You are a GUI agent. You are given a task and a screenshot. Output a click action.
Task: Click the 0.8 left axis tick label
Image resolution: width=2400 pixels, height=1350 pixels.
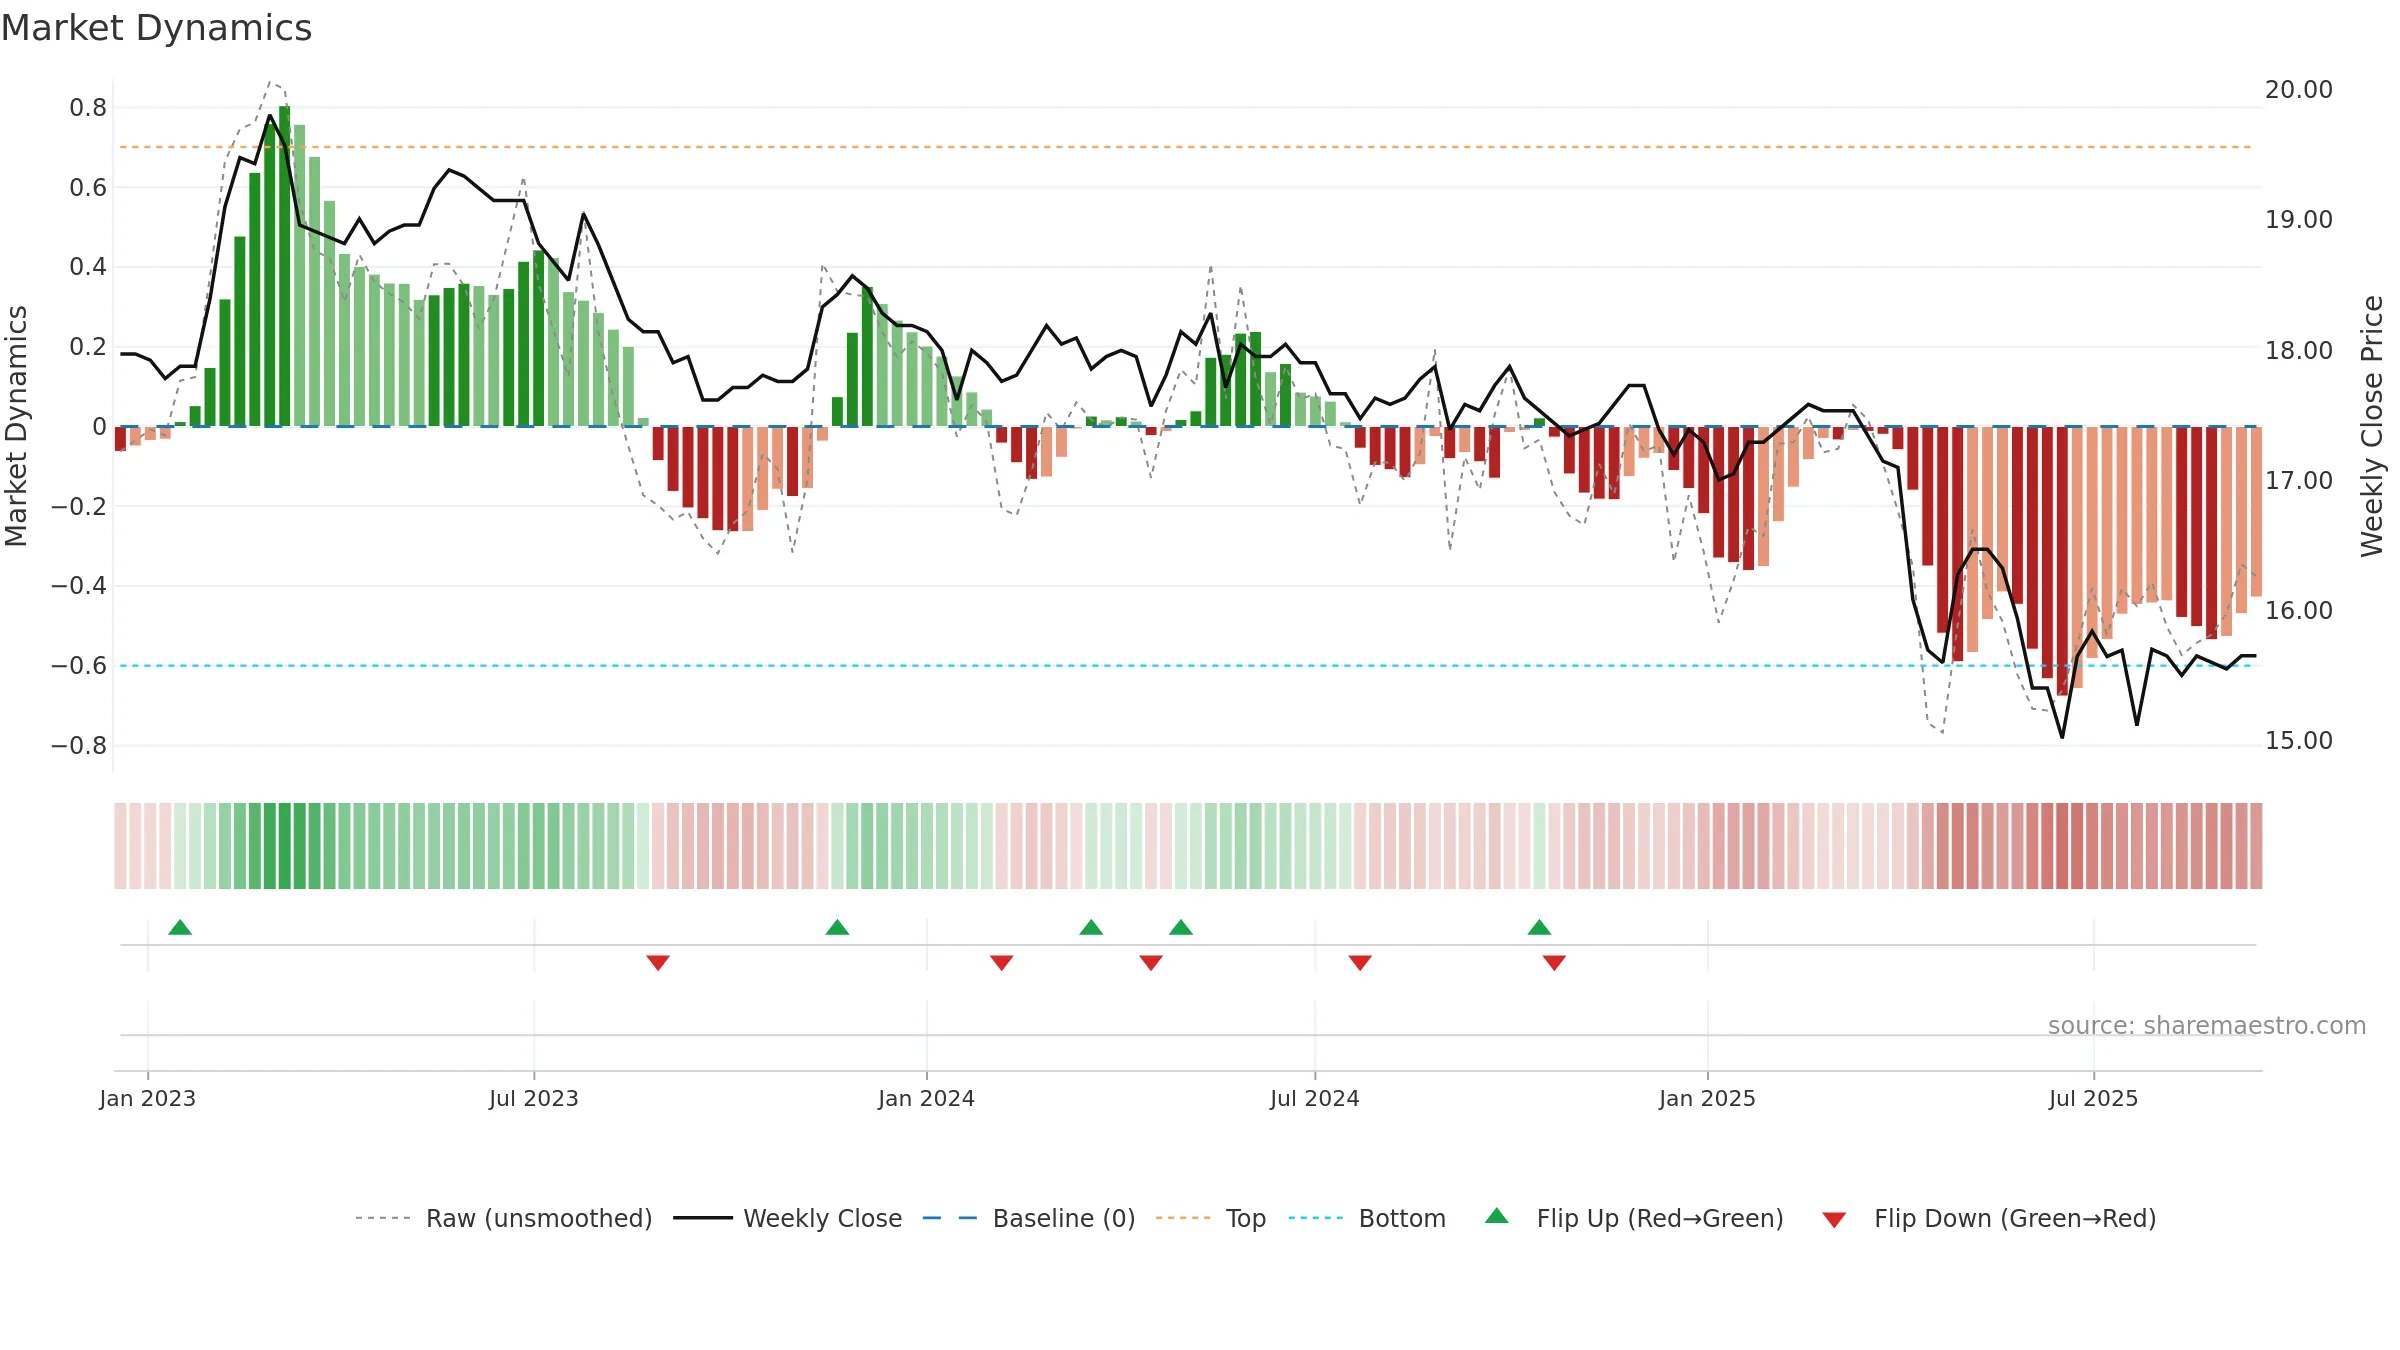[x=88, y=107]
